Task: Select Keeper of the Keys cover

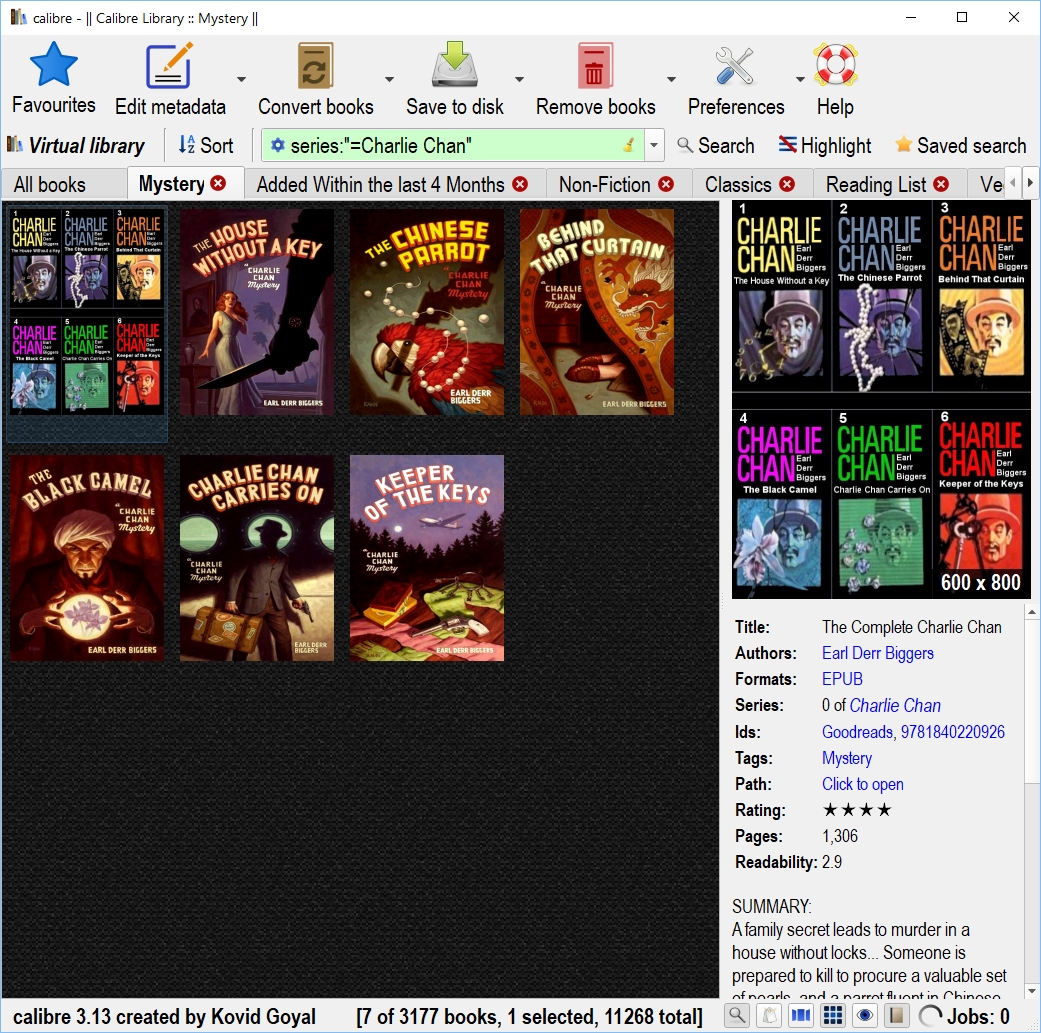Action: pos(427,558)
